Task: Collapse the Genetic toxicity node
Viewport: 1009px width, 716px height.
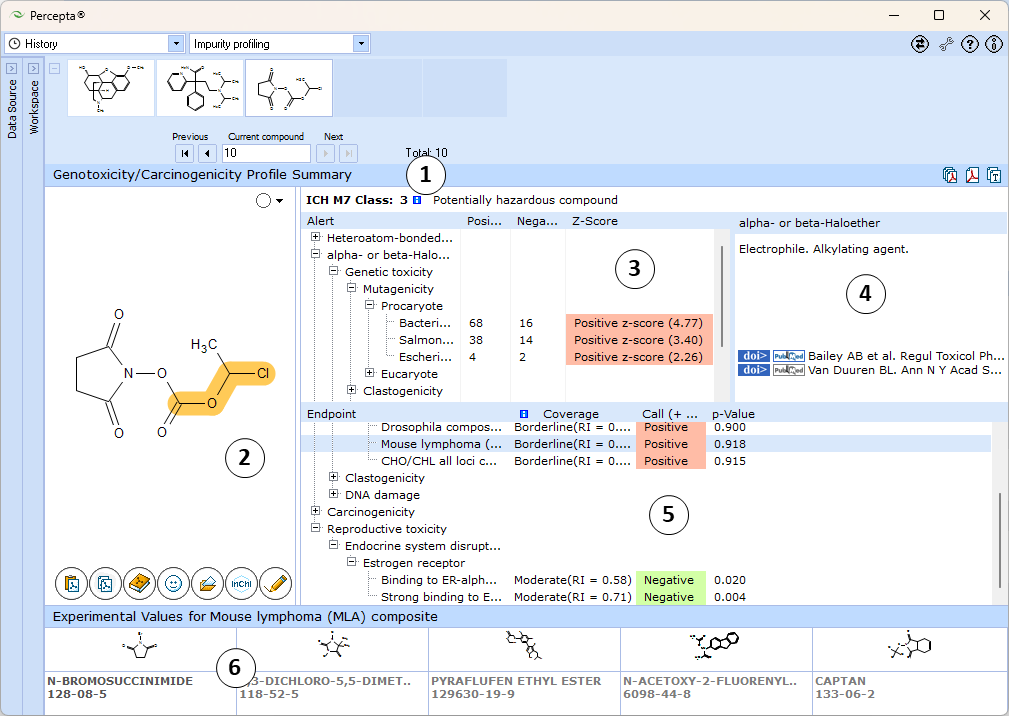Action: 333,271
